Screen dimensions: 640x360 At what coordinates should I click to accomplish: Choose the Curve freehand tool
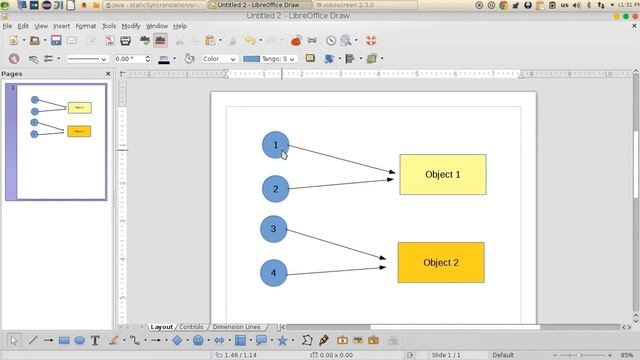coord(114,340)
